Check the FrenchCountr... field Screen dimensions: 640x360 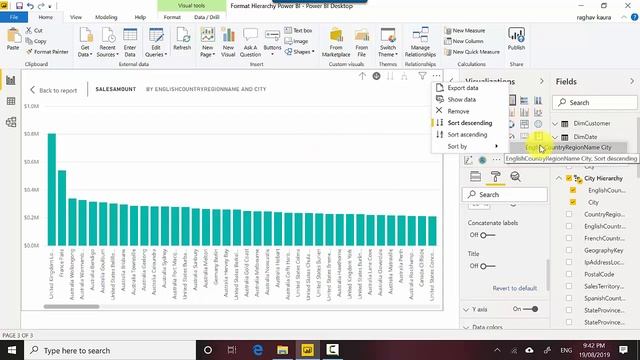pos(569,238)
